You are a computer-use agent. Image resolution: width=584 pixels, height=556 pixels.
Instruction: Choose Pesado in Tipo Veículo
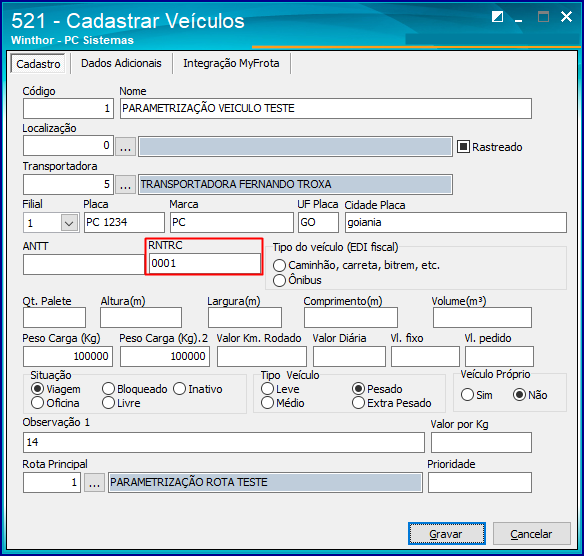[x=358, y=389]
